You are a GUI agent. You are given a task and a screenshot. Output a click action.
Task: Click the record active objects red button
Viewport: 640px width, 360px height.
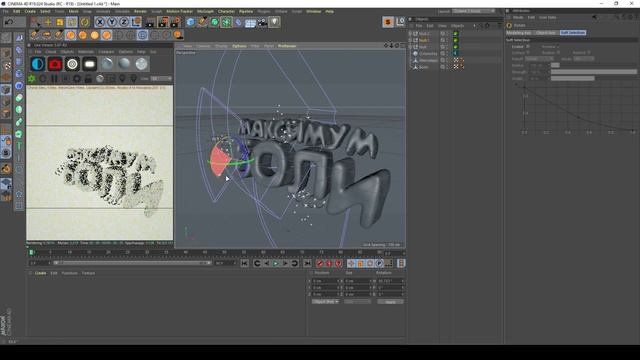(320, 264)
